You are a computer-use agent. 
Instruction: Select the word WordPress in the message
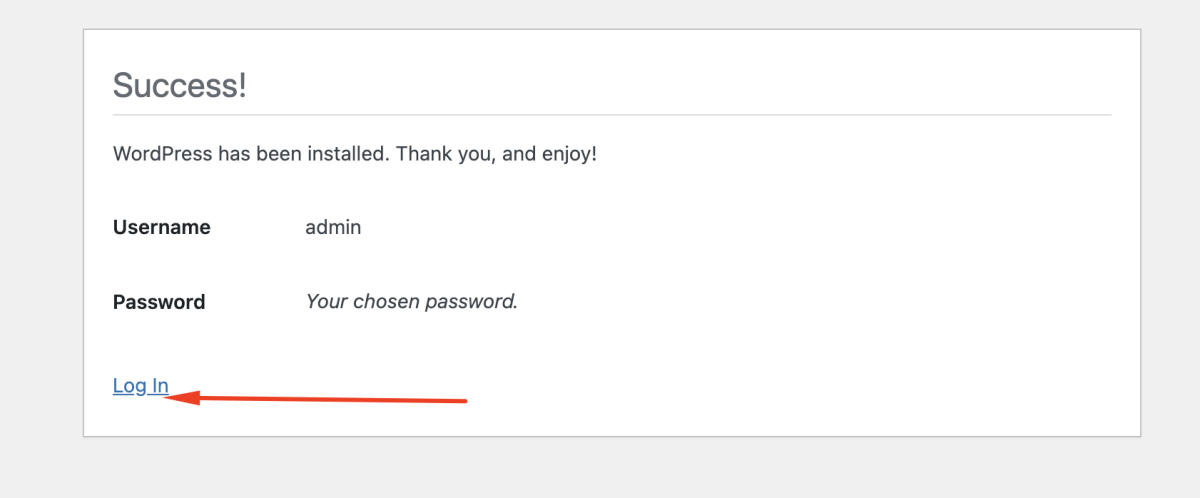tap(163, 155)
